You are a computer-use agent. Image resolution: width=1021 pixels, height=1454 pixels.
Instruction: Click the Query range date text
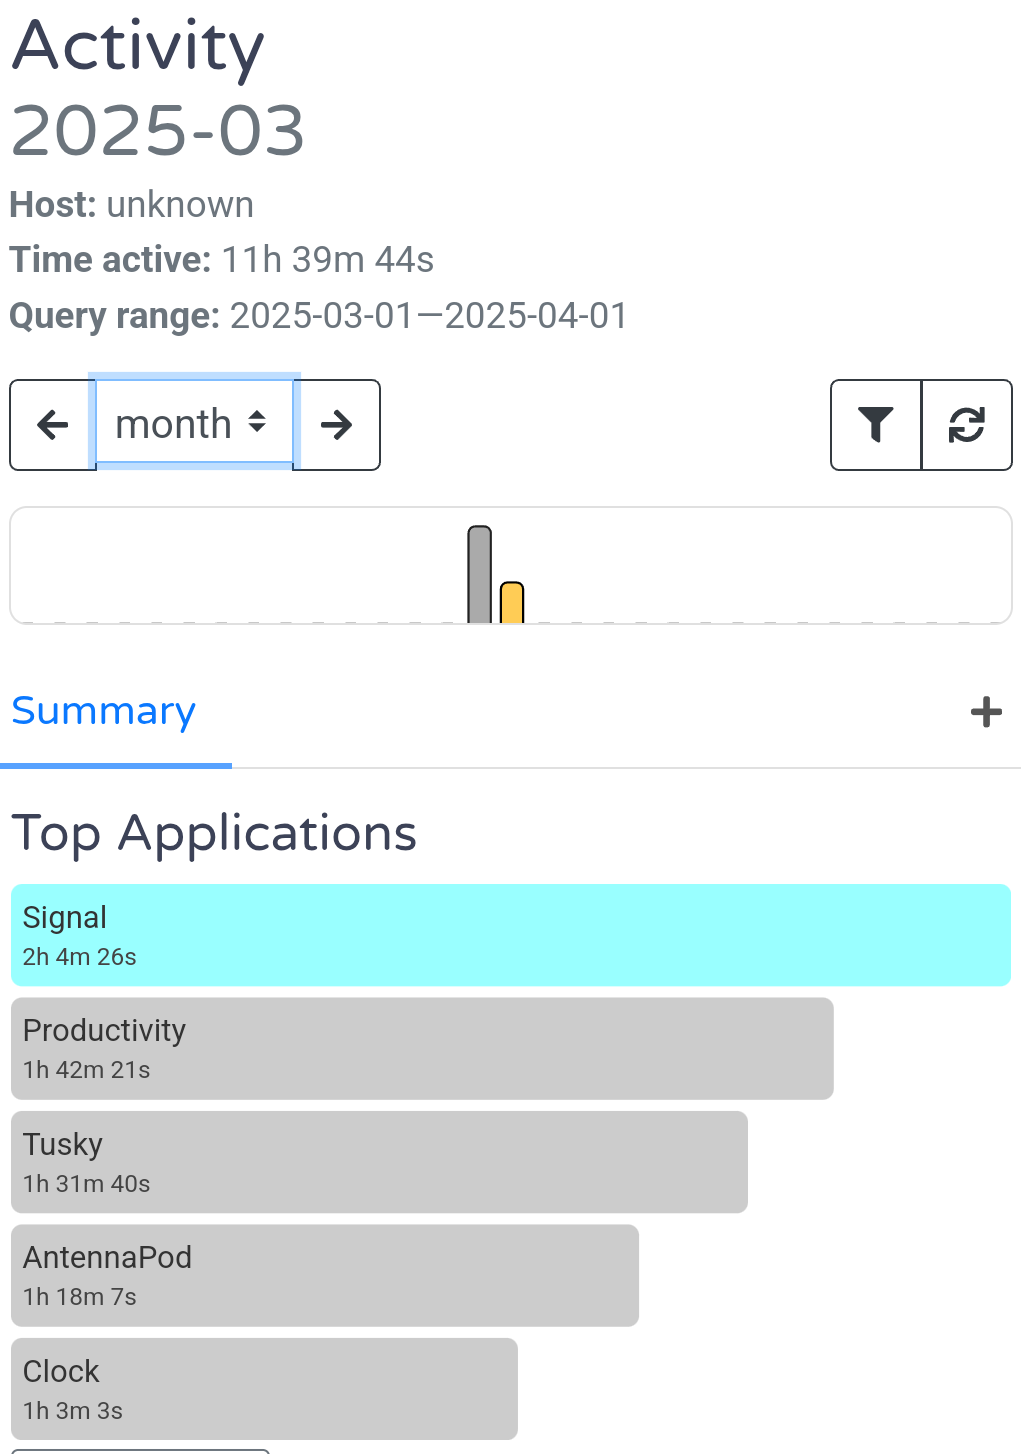click(428, 316)
